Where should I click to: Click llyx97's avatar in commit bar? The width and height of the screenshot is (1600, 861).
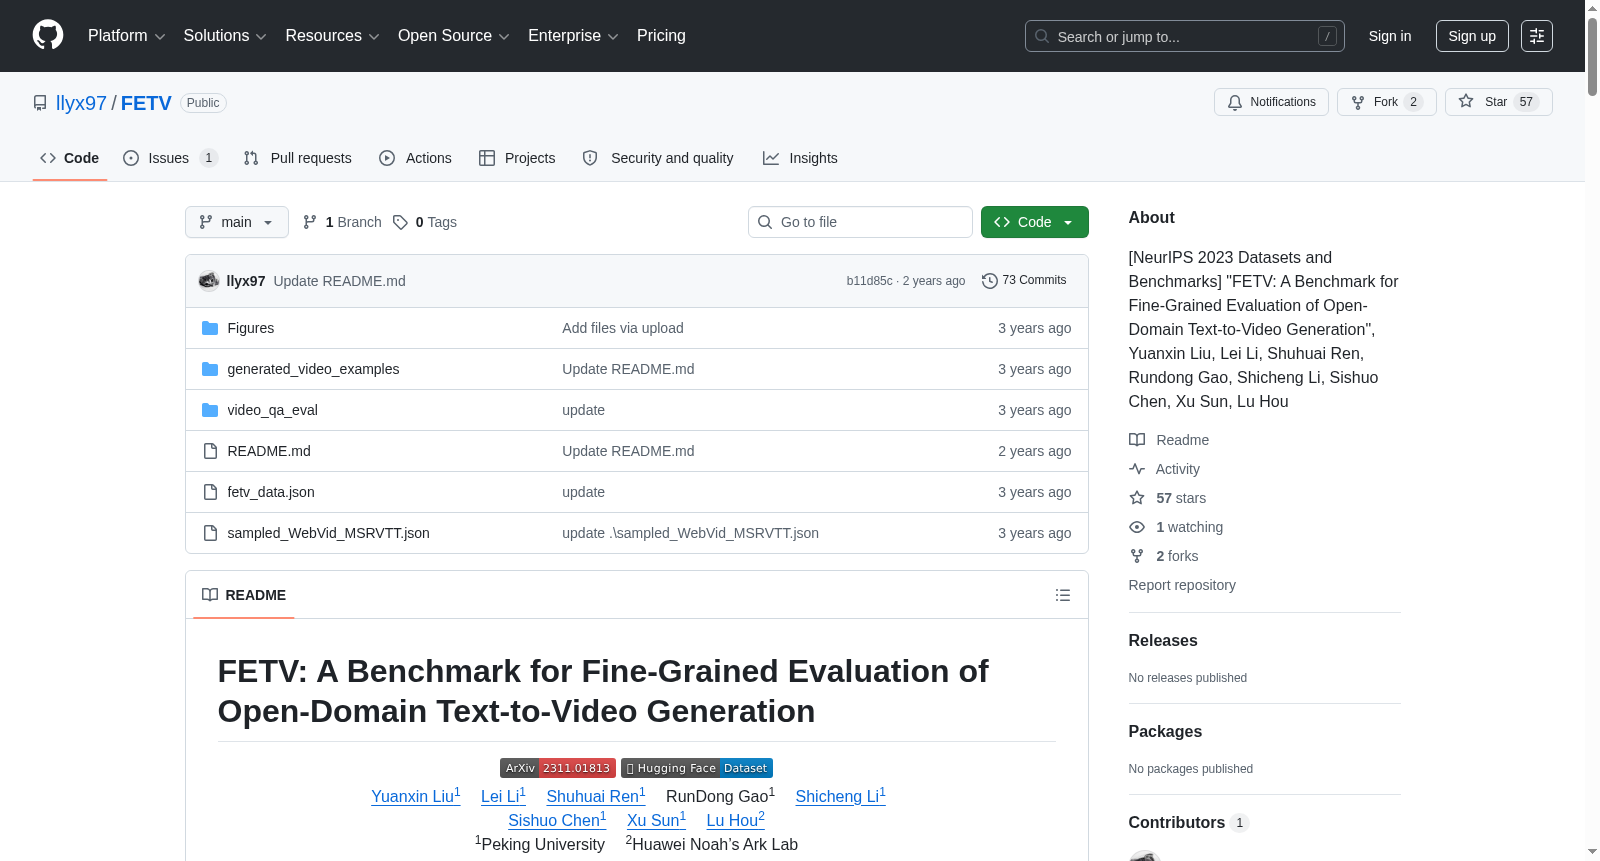point(209,281)
